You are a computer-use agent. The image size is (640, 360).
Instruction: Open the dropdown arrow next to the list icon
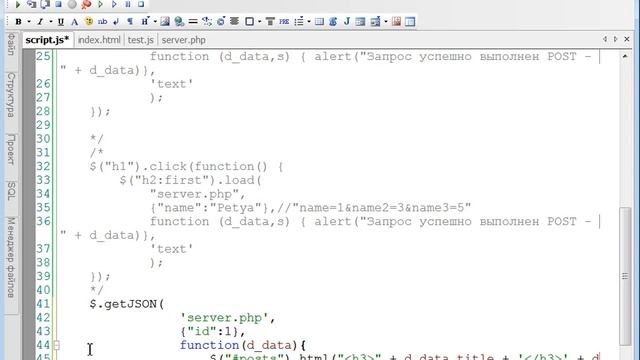tap(309, 22)
